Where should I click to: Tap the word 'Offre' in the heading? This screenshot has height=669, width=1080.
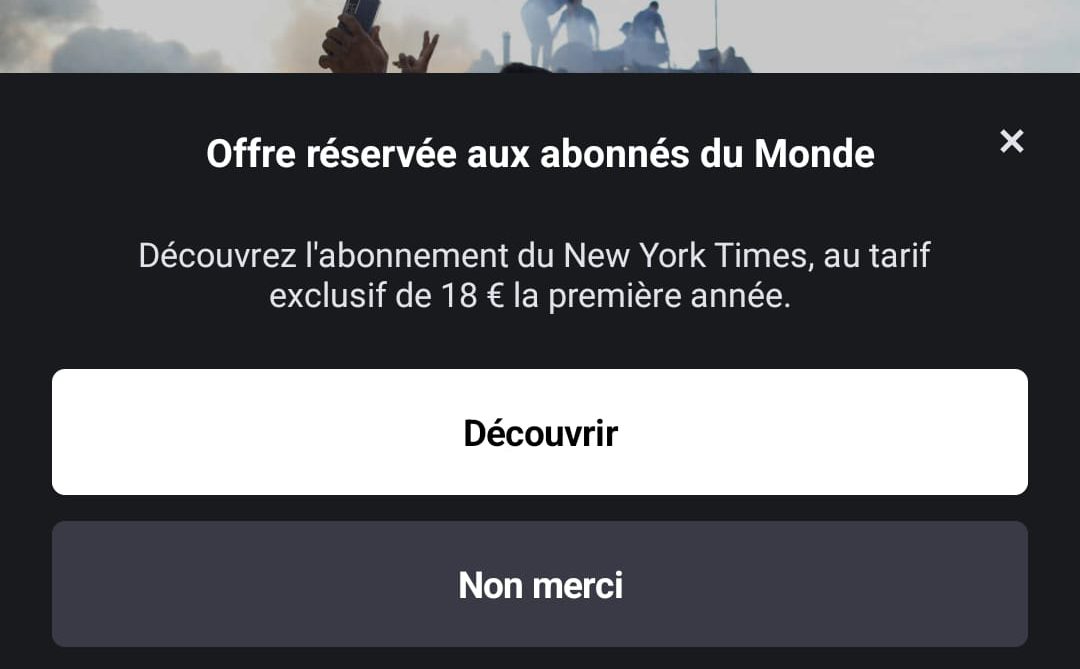251,154
